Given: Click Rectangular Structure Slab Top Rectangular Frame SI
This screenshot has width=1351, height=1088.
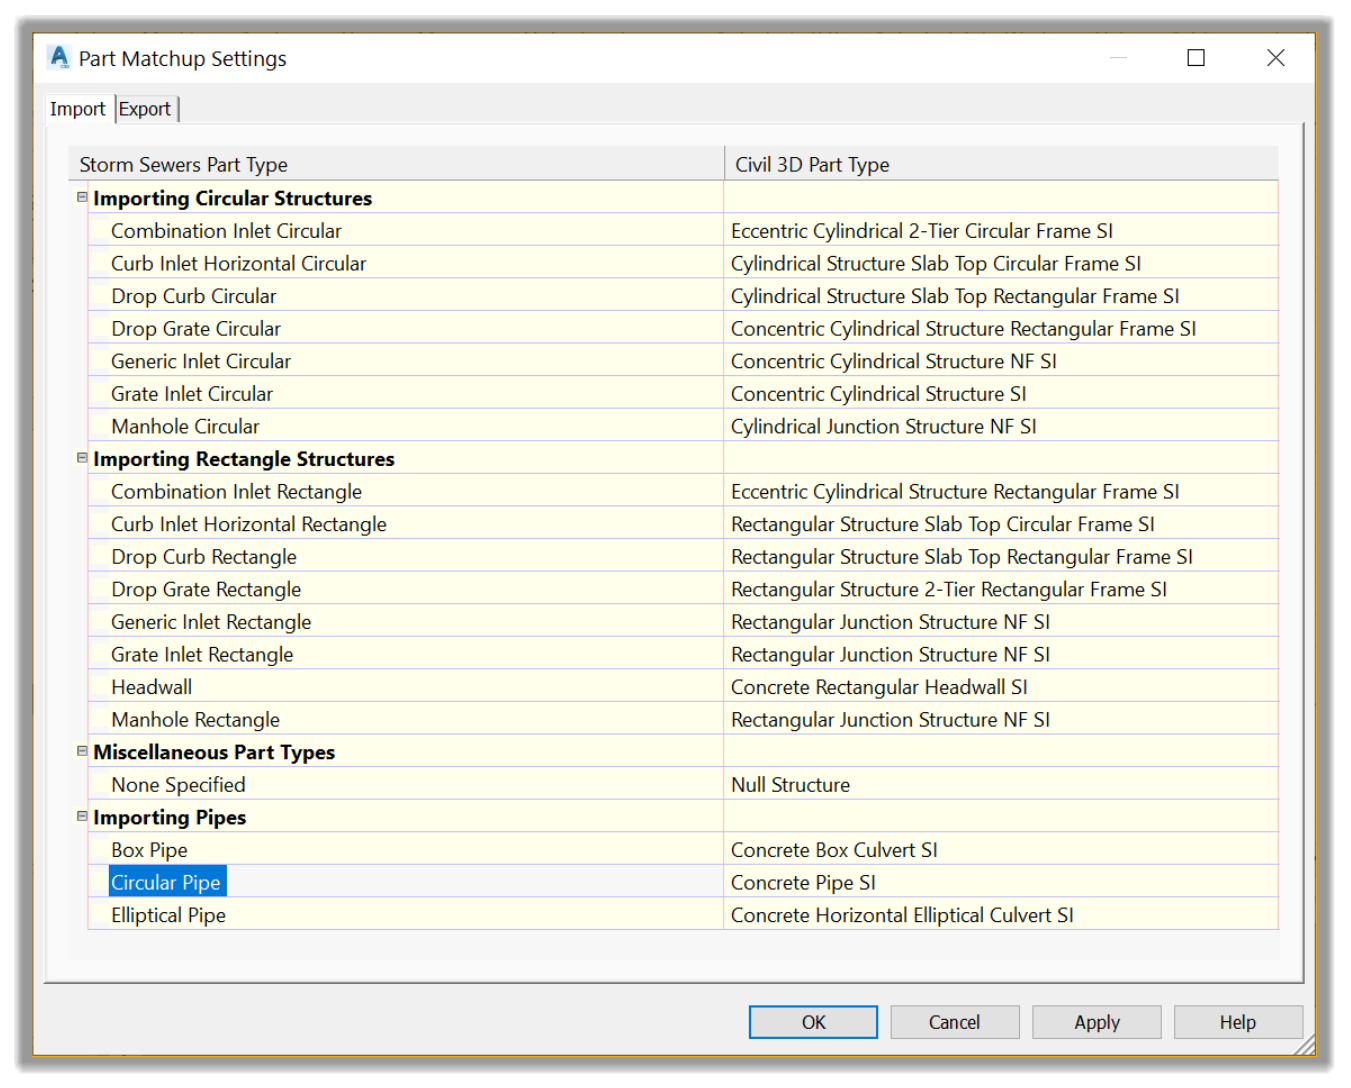Looking at the screenshot, I should point(1001,557).
